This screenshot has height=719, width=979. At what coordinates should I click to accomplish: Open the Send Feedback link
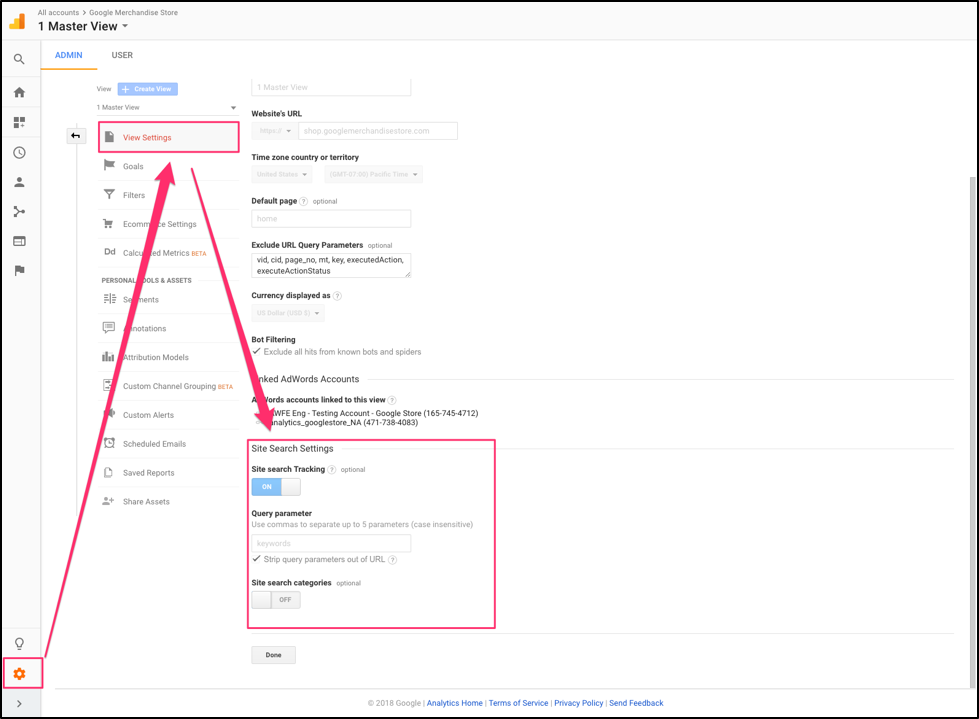pyautogui.click(x=636, y=703)
